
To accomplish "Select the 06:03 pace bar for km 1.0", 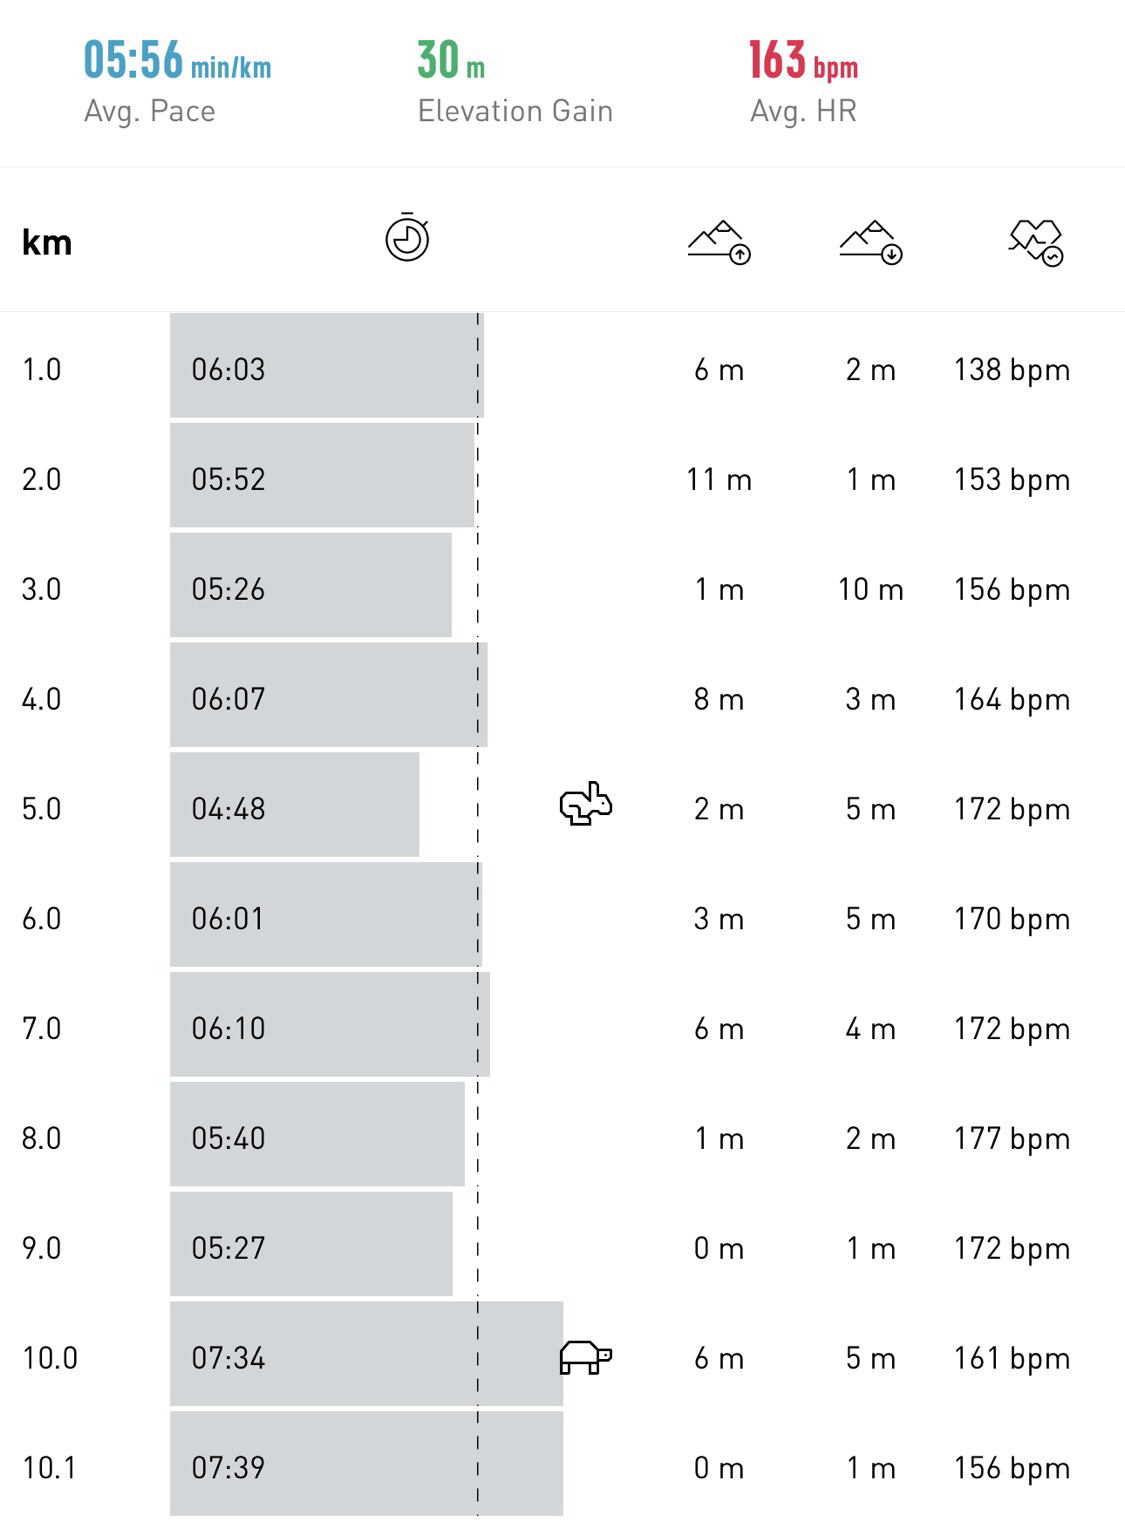I will 327,365.
